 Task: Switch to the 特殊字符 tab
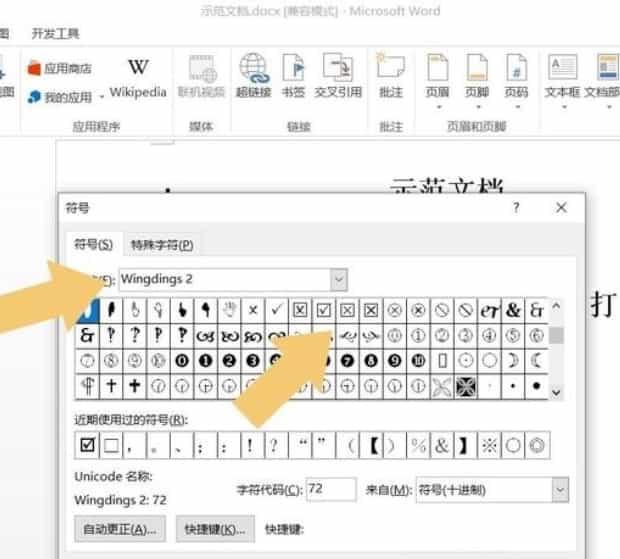161,244
